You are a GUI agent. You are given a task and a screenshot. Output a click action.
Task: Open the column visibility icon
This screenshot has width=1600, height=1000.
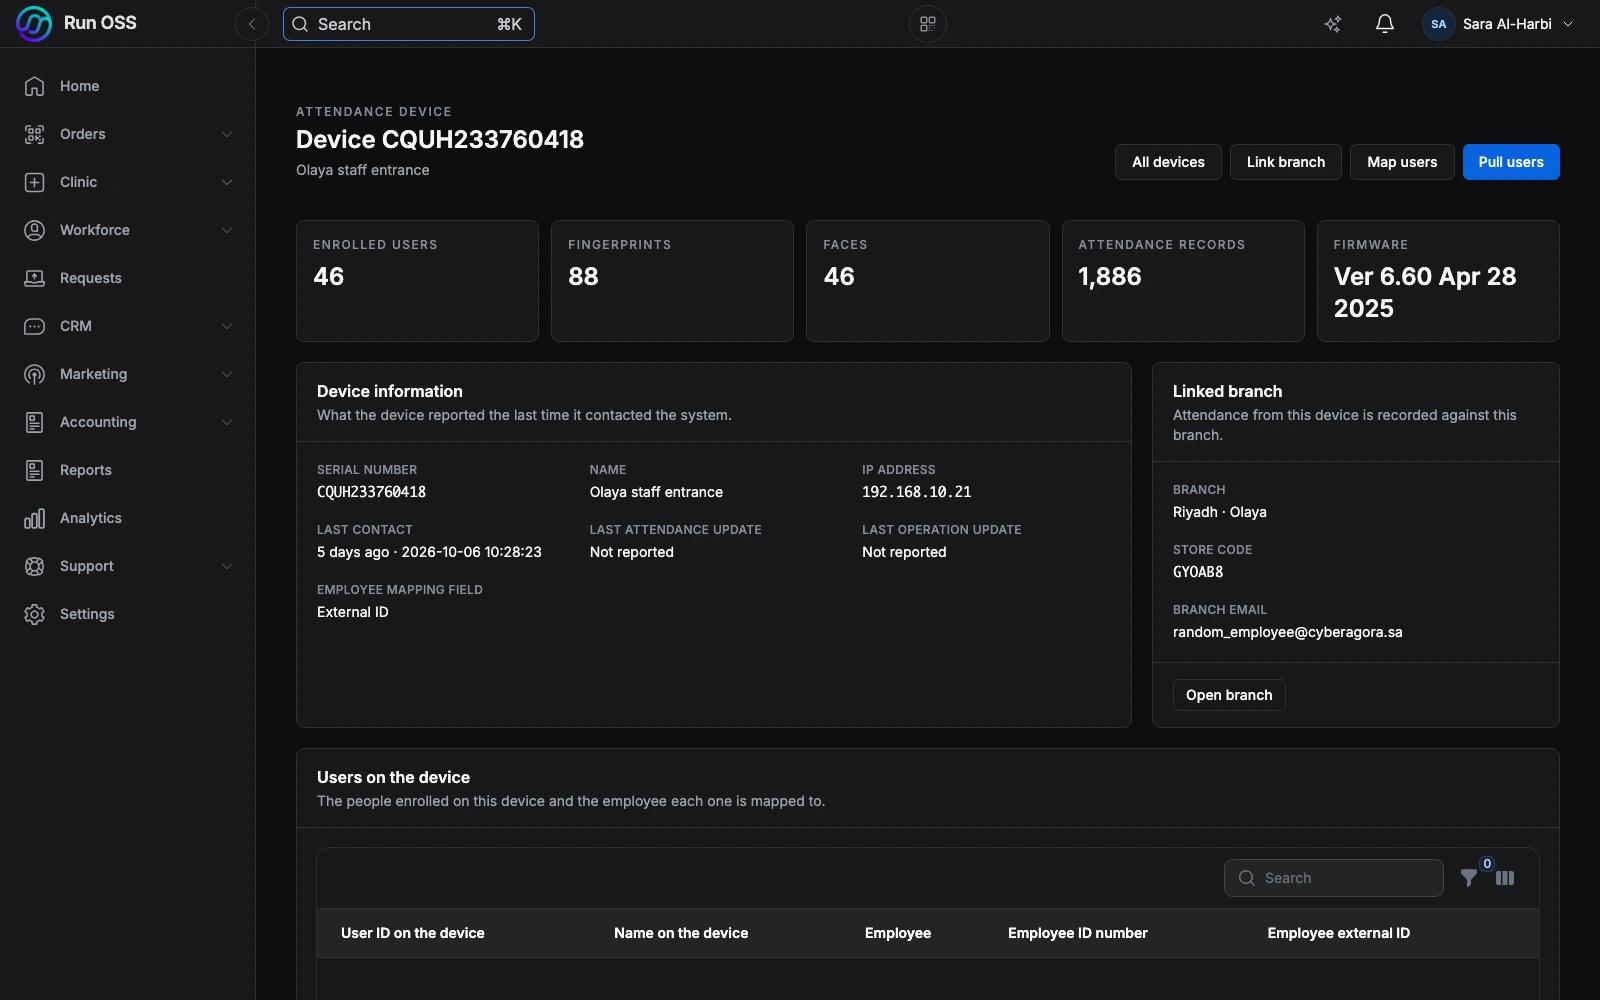coord(1505,878)
